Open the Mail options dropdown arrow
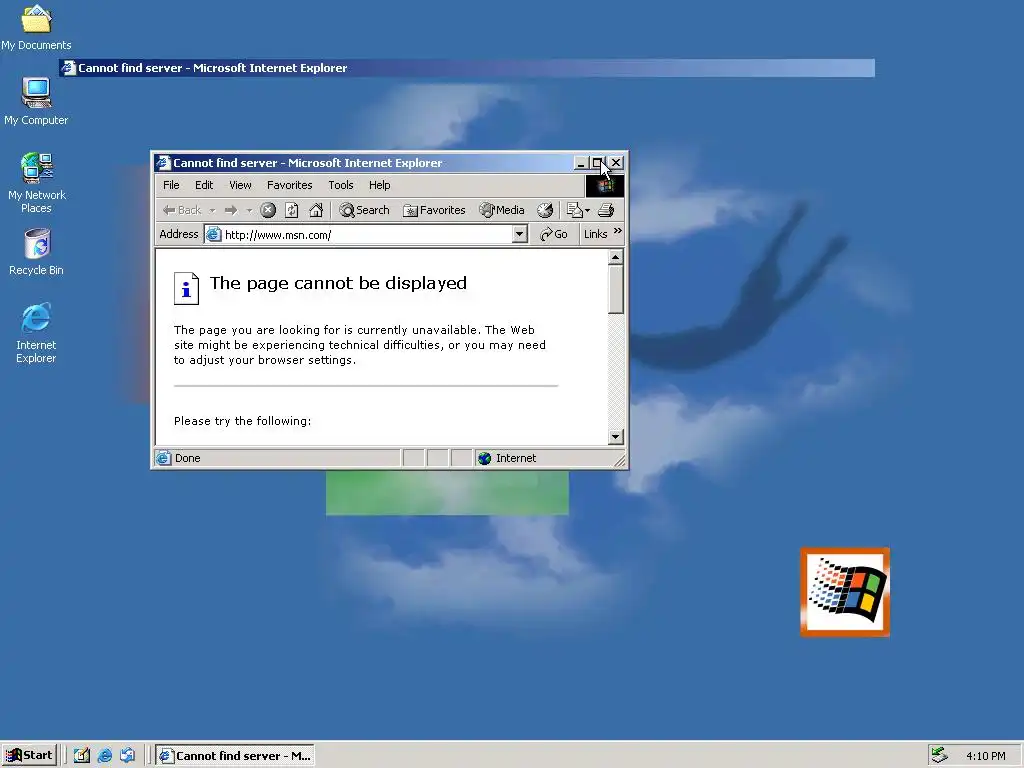 point(587,211)
